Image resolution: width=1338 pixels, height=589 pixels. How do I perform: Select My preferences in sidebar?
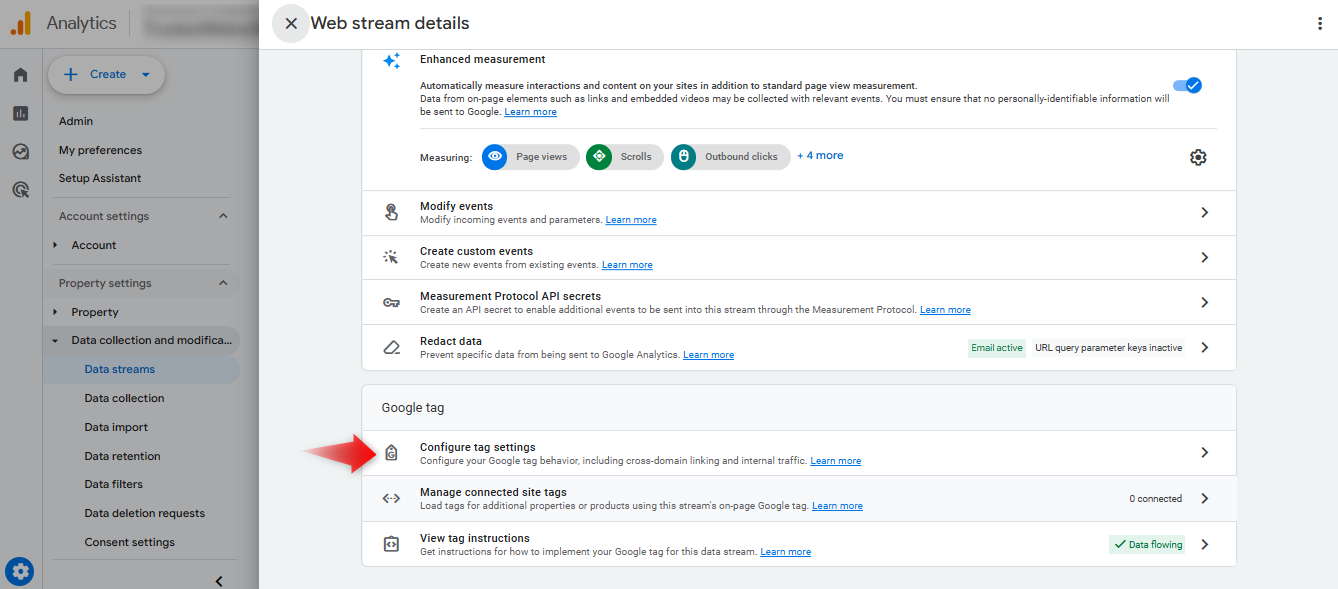(100, 150)
